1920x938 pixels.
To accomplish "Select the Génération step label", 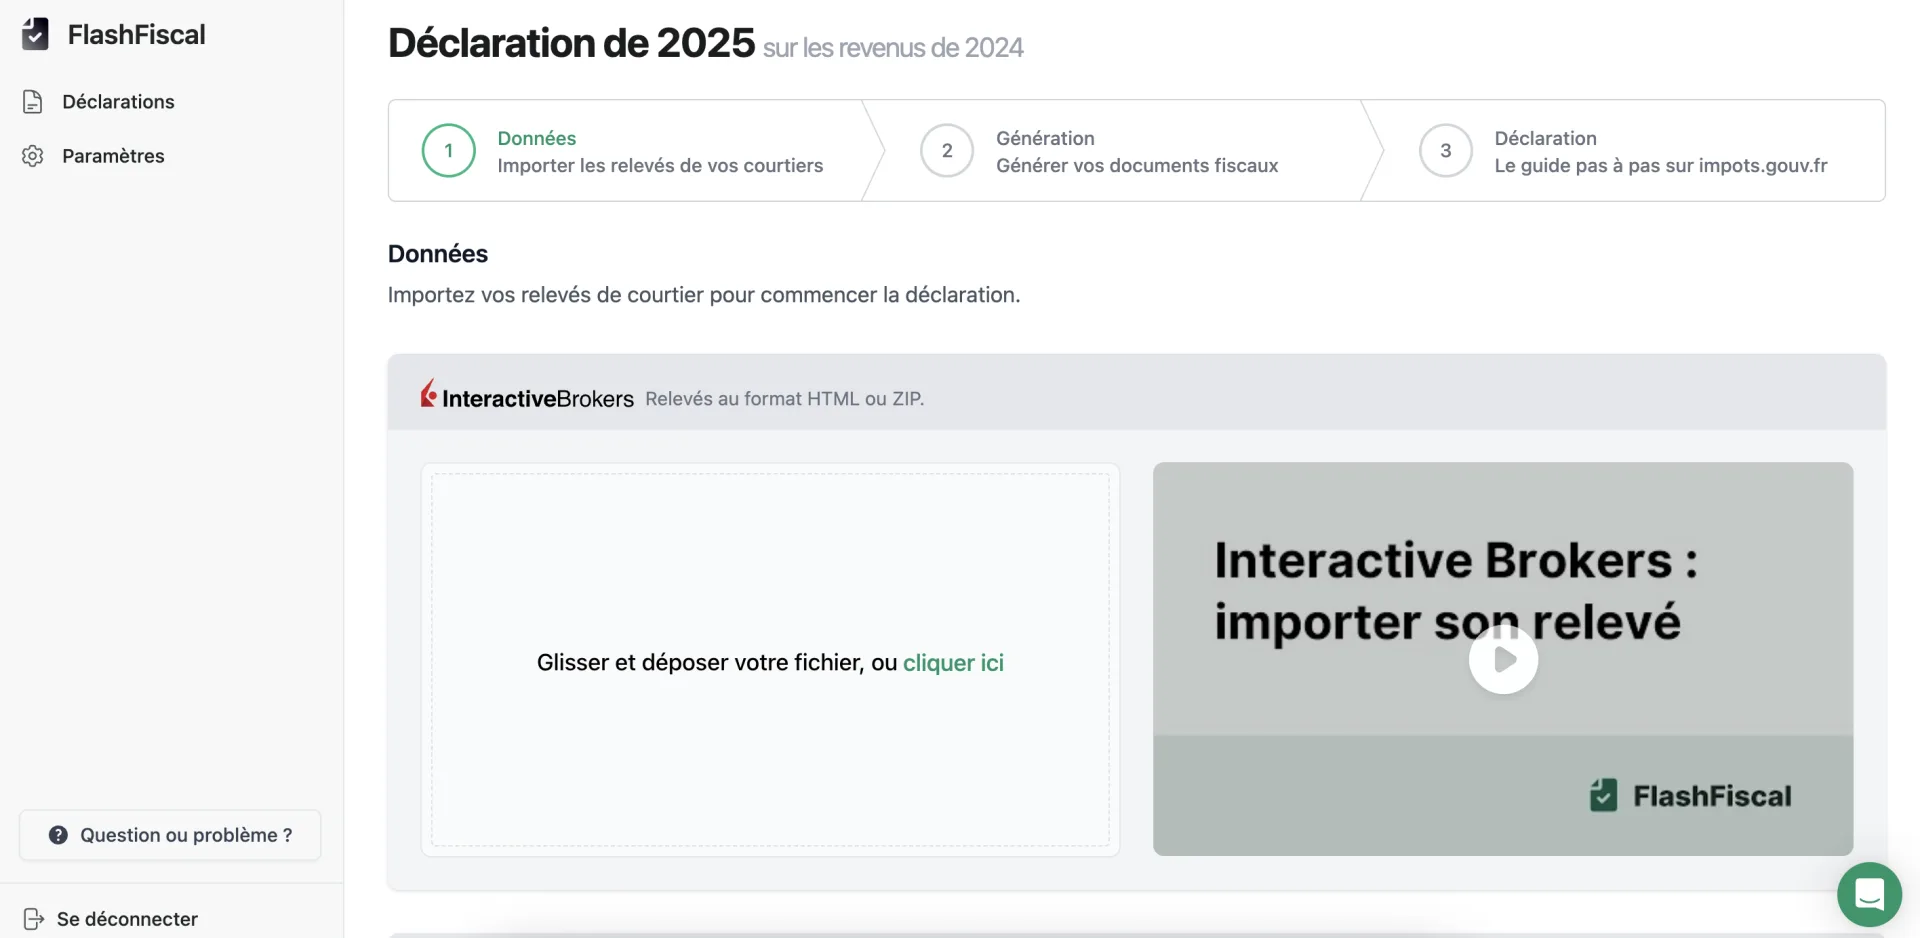I will click(x=1045, y=138).
